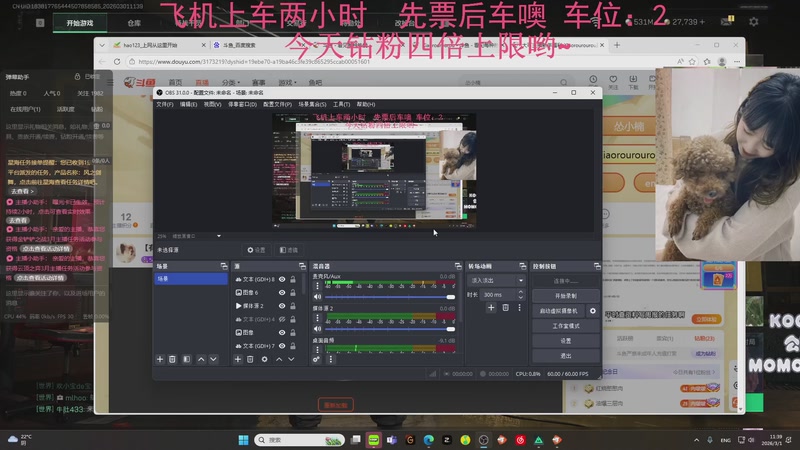The image size is (800, 450).
Task: Undock the Mixer panel via its float icon
Action: tap(458, 266)
